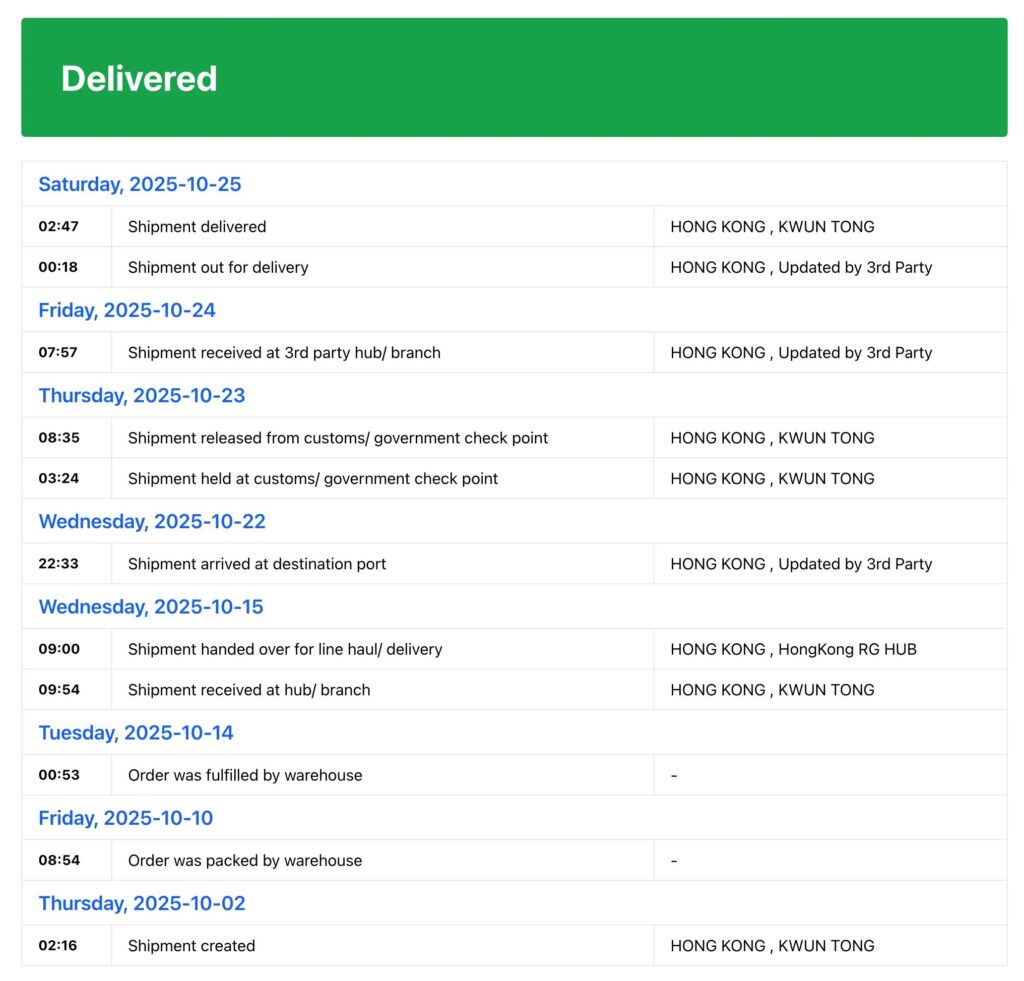Select "Order was fulfilled by warehouse" entry
This screenshot has width=1024, height=981.
245,775
